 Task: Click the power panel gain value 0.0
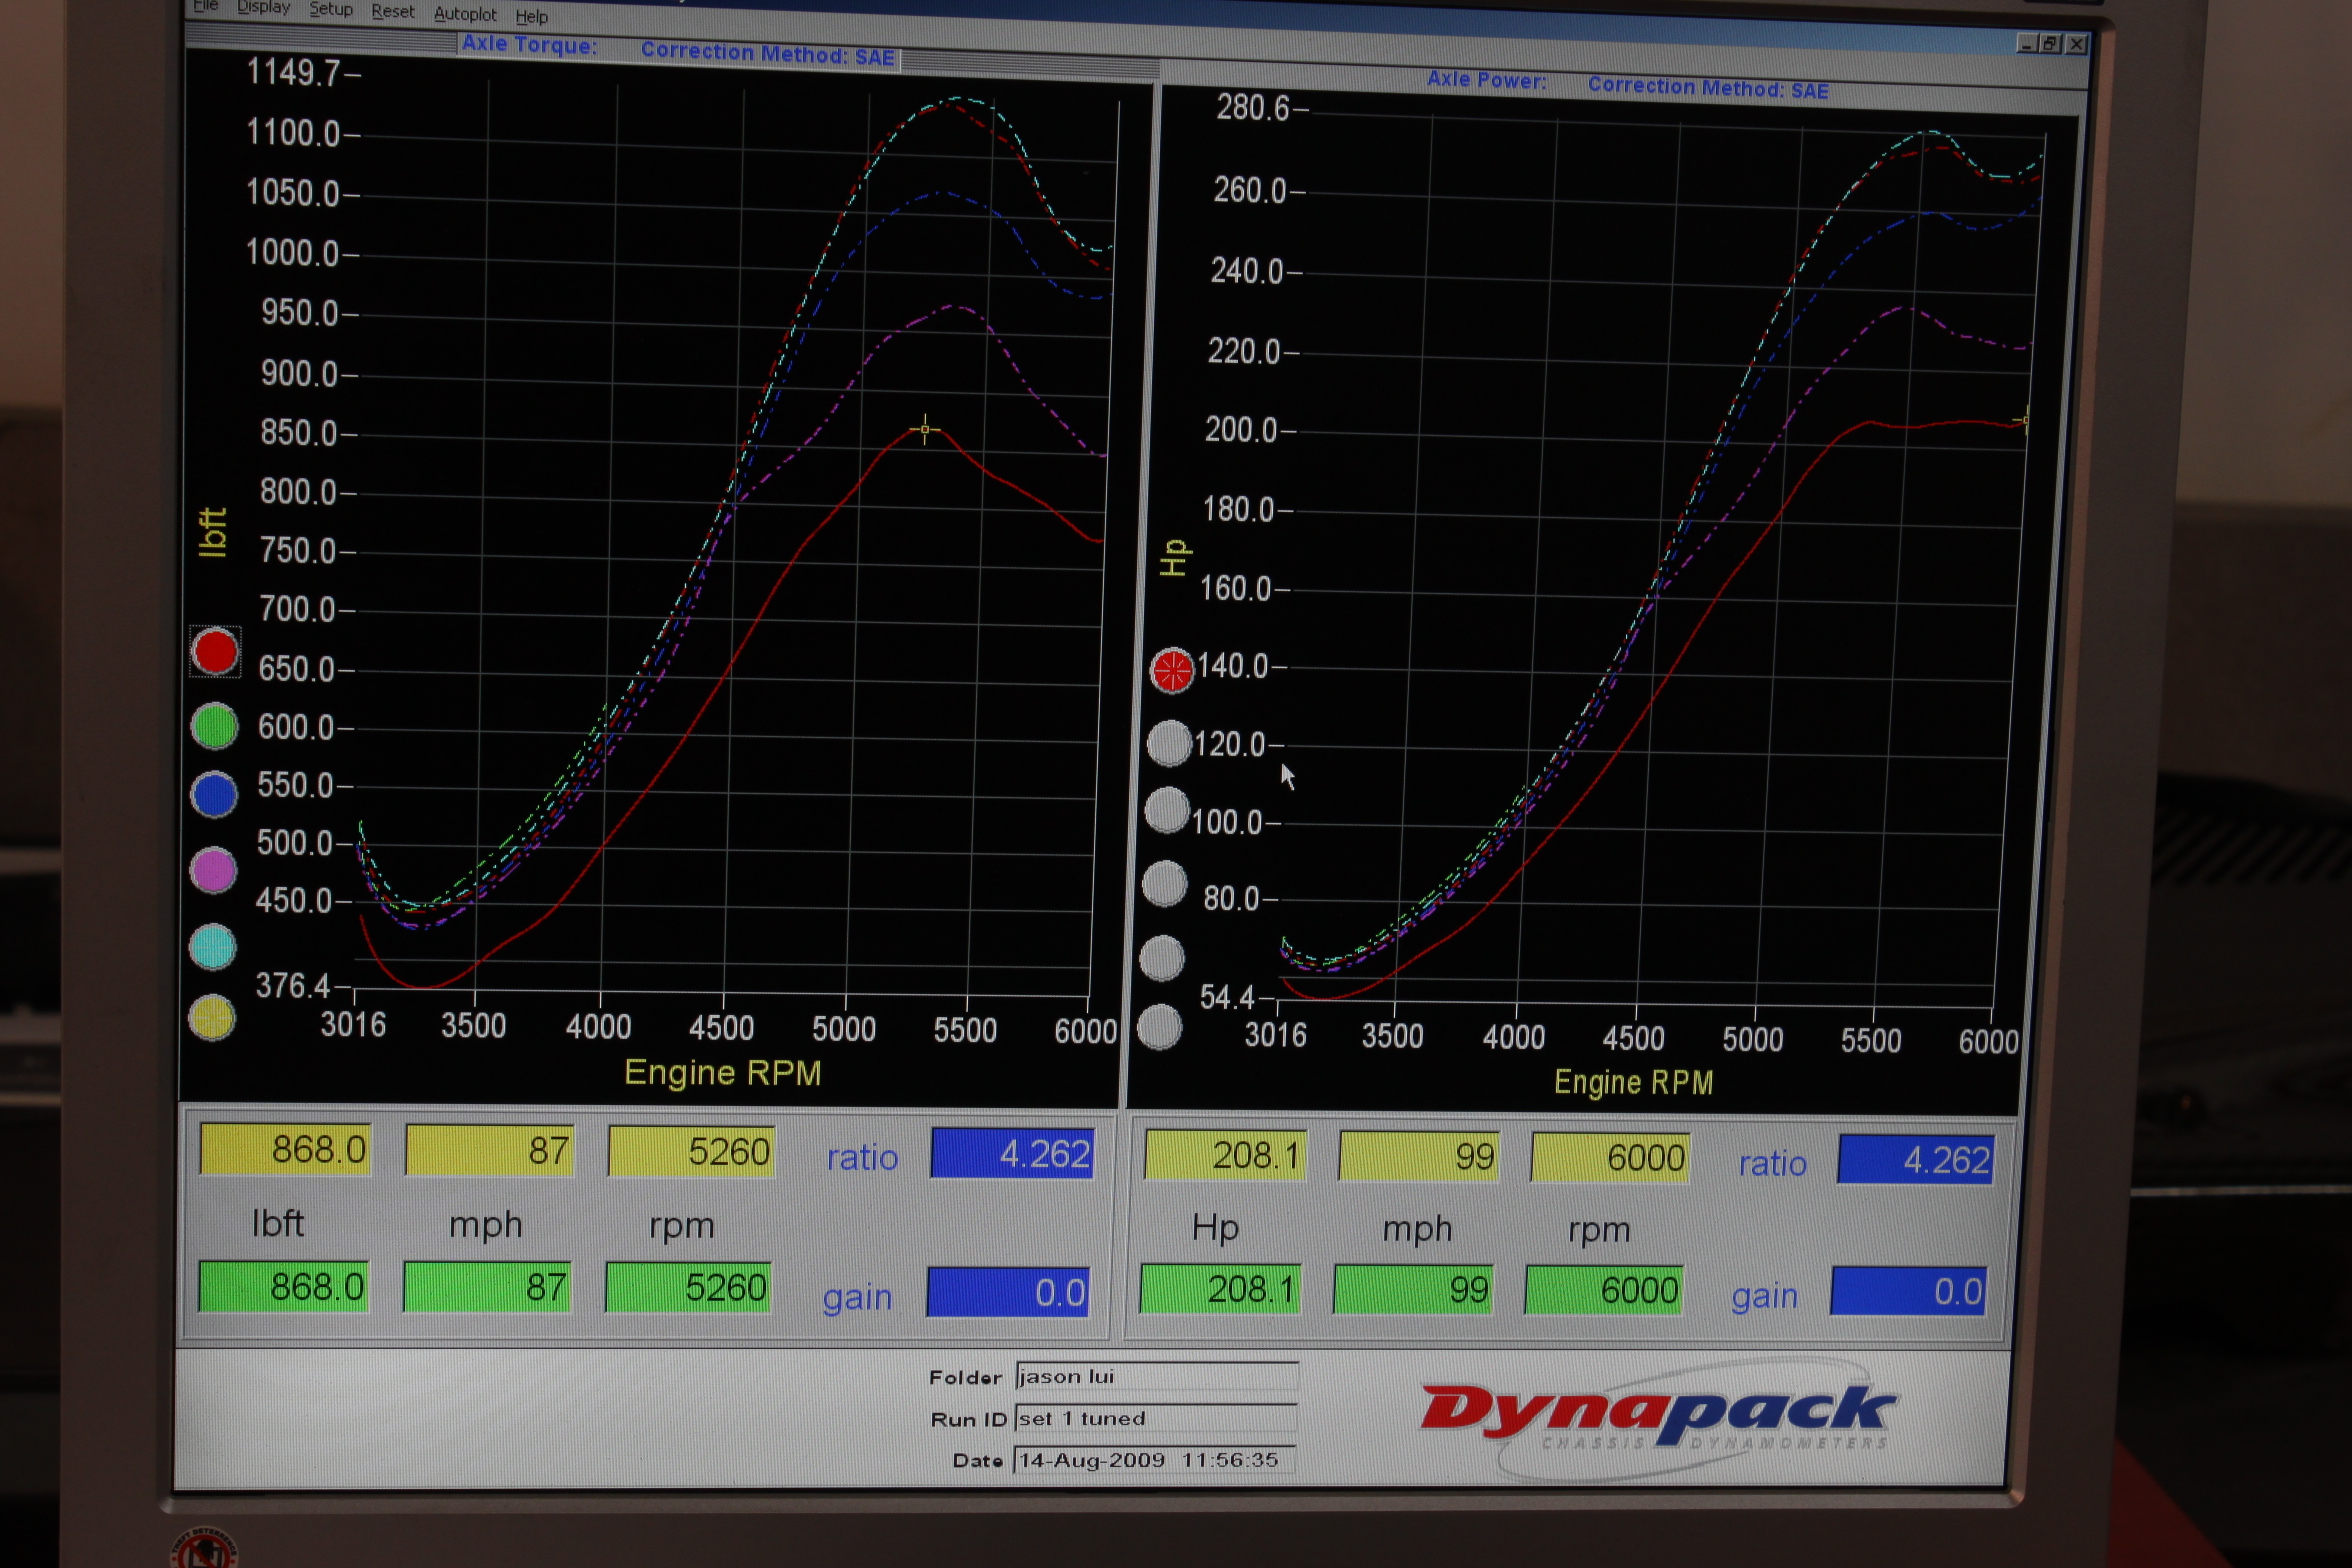click(x=1910, y=1292)
